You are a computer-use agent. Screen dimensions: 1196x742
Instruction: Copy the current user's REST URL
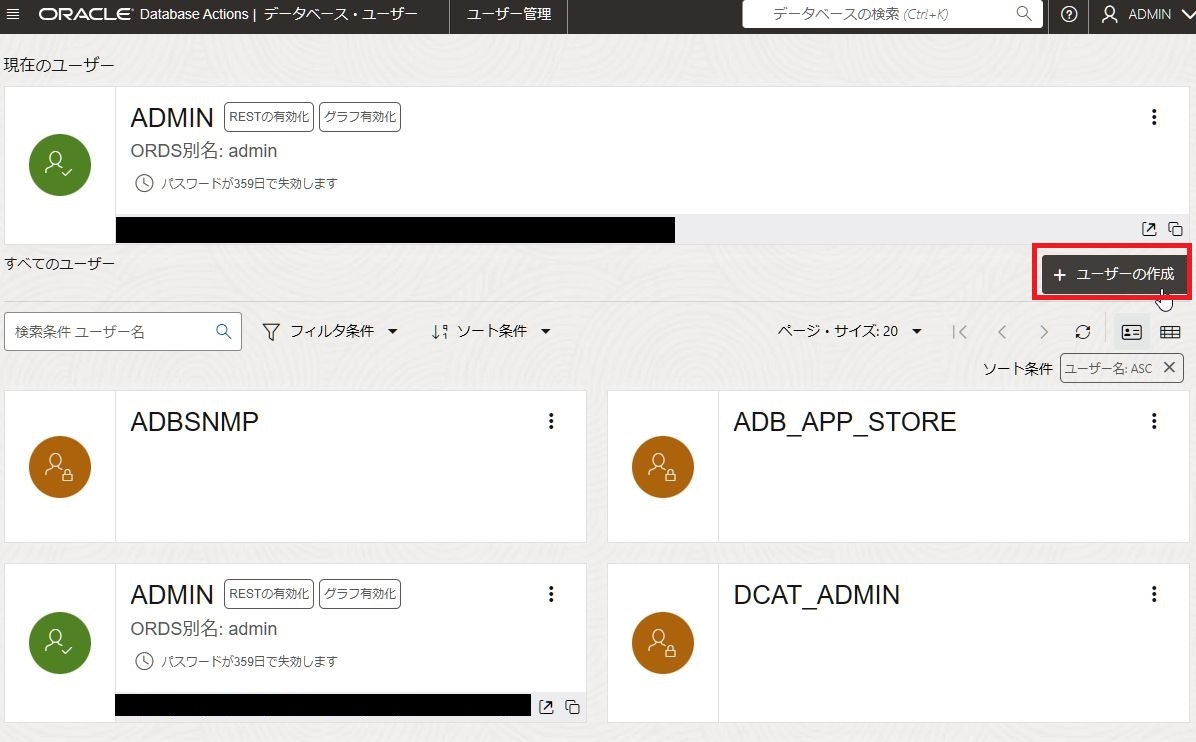[1175, 229]
